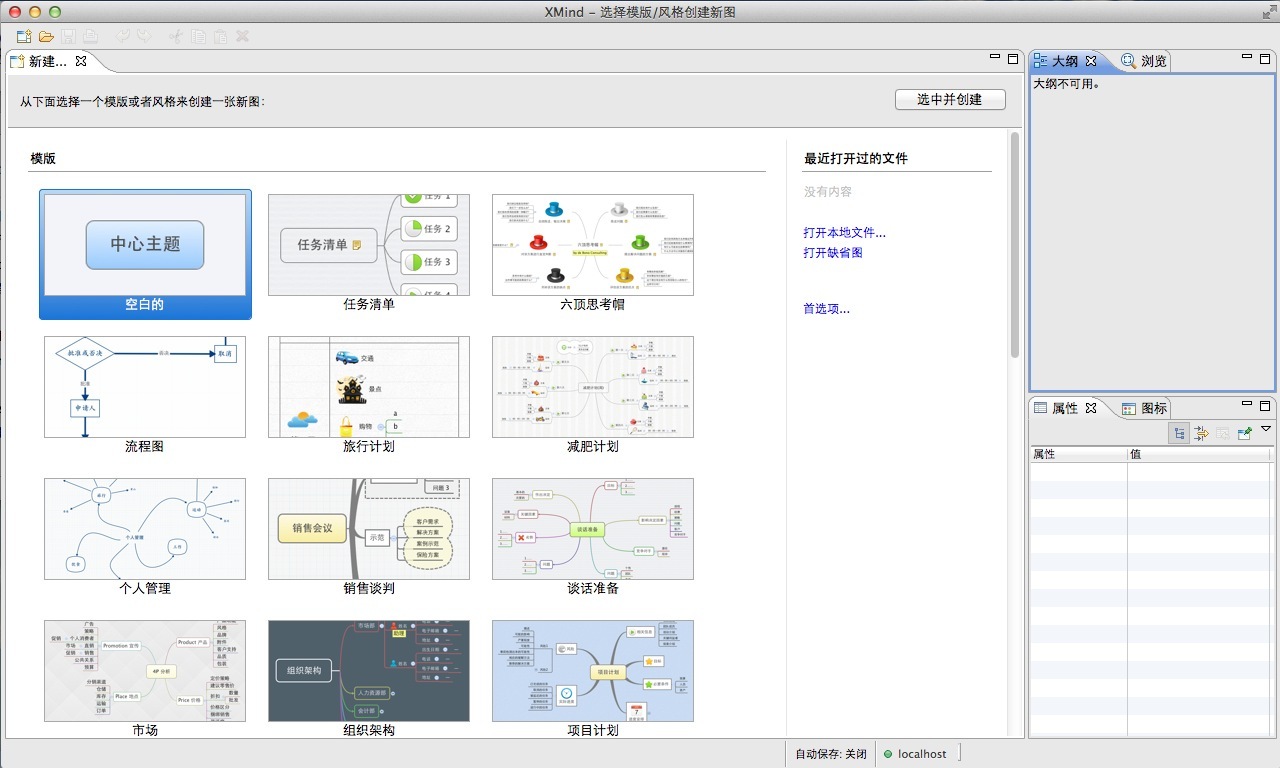Screen dimensions: 1280x768
Task: Open the 图标 tab
Action: (x=1144, y=408)
